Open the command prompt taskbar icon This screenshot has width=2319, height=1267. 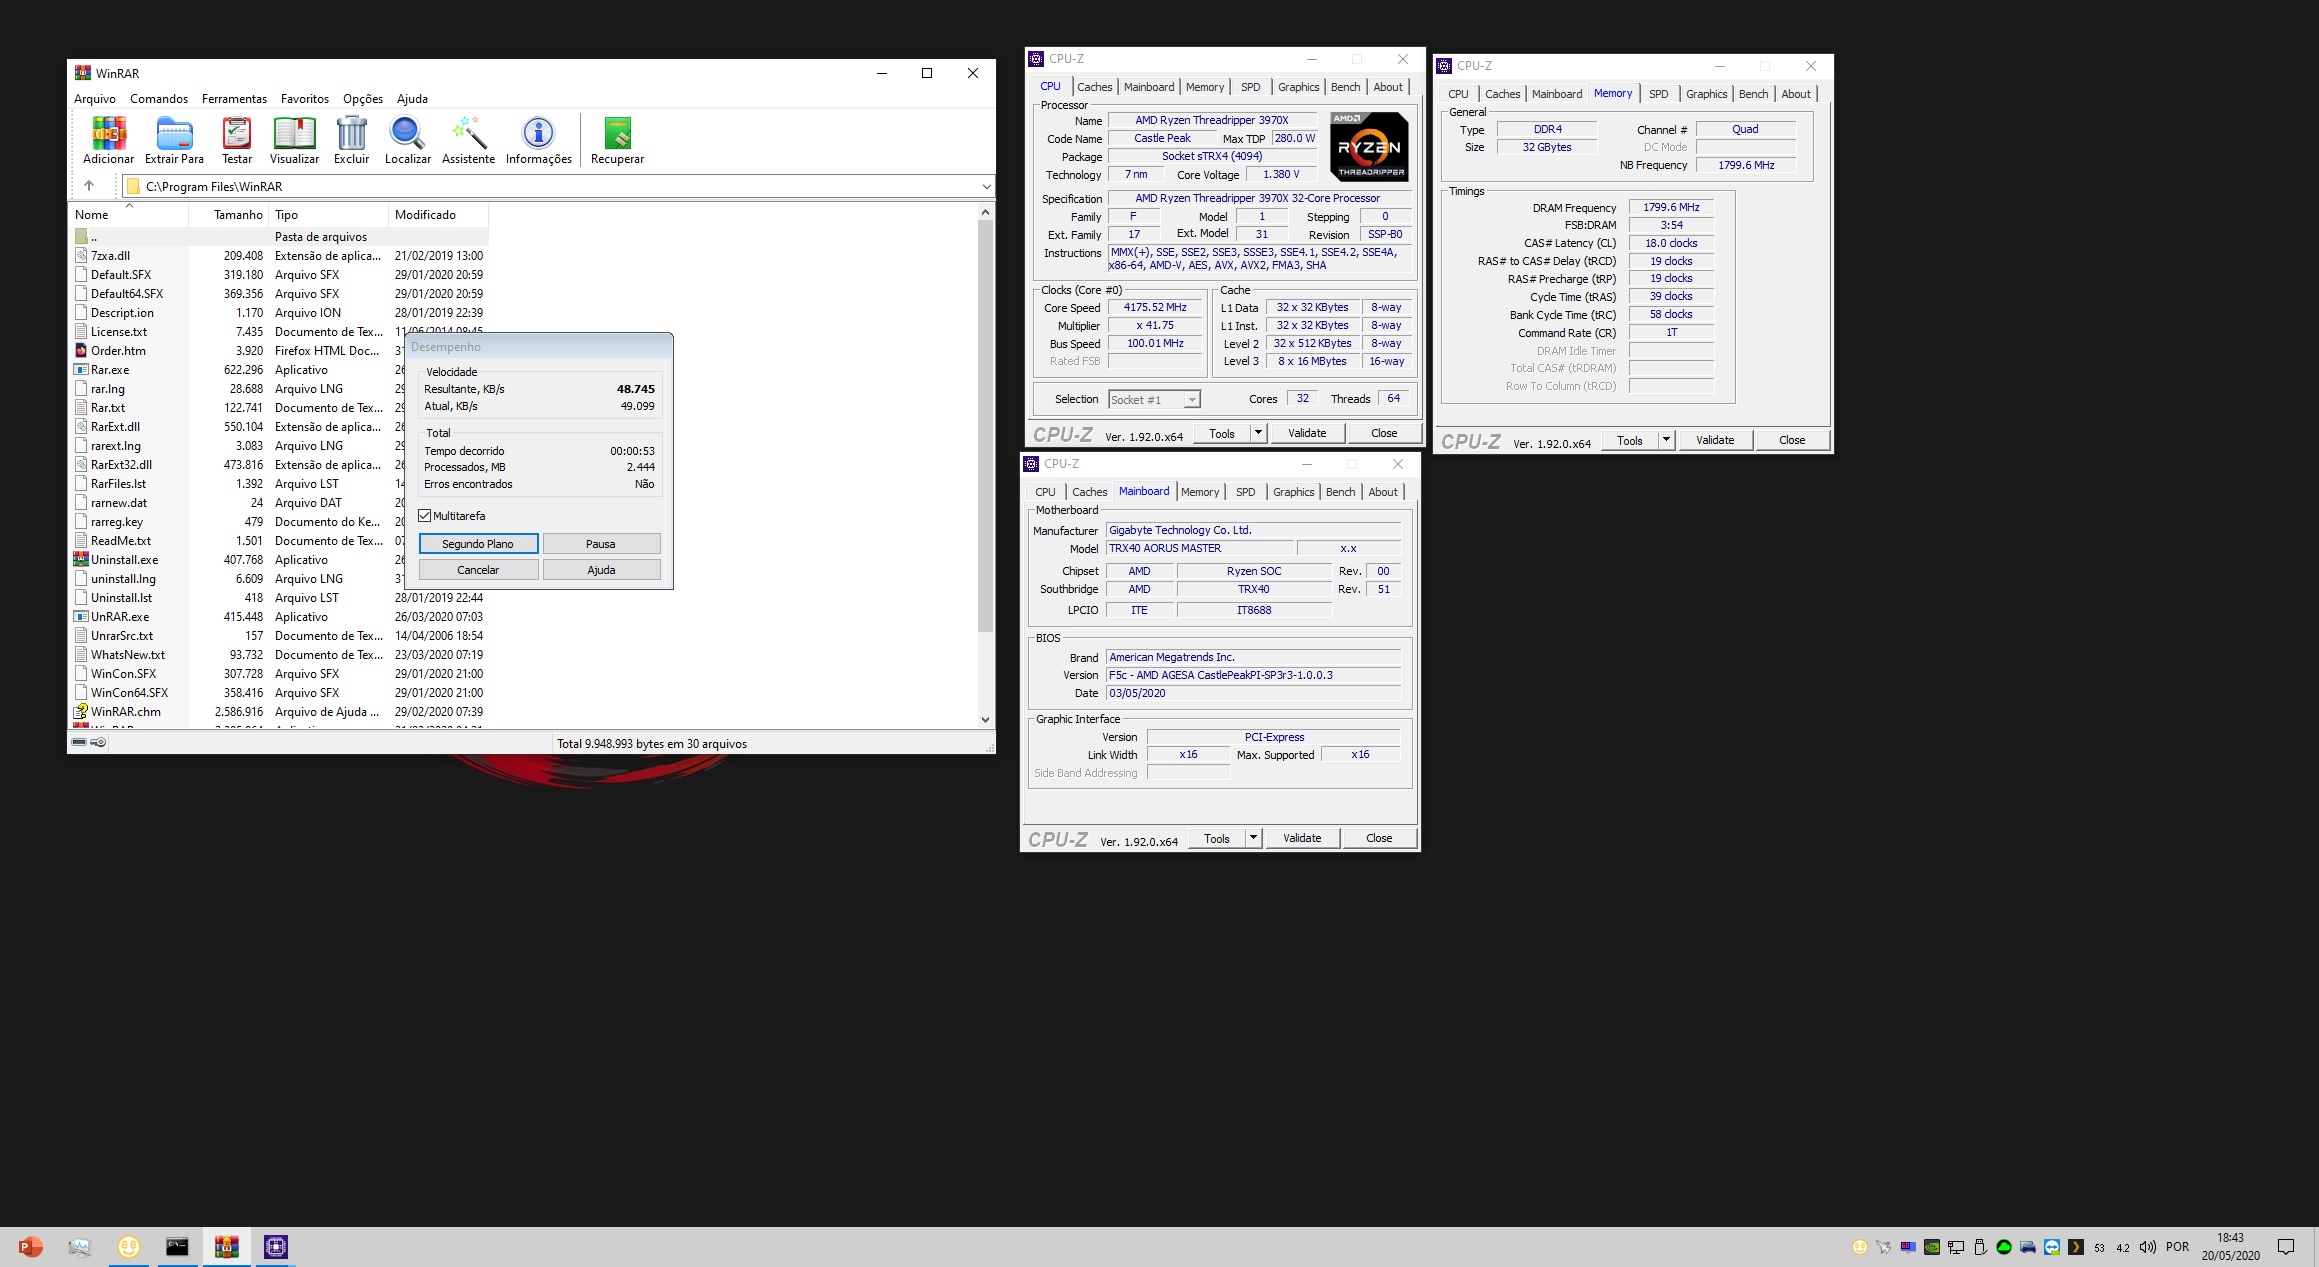pyautogui.click(x=177, y=1246)
